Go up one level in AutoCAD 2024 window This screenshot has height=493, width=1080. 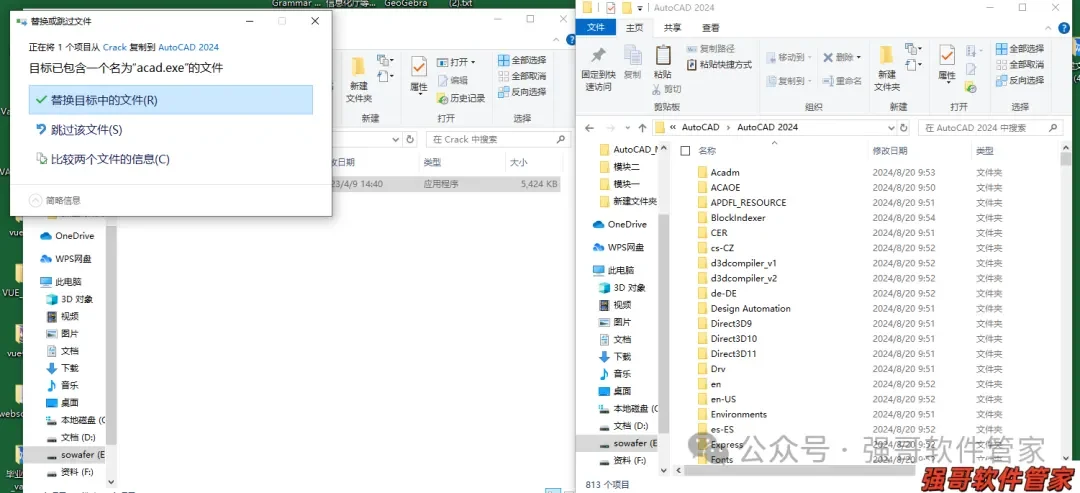[x=642, y=127]
